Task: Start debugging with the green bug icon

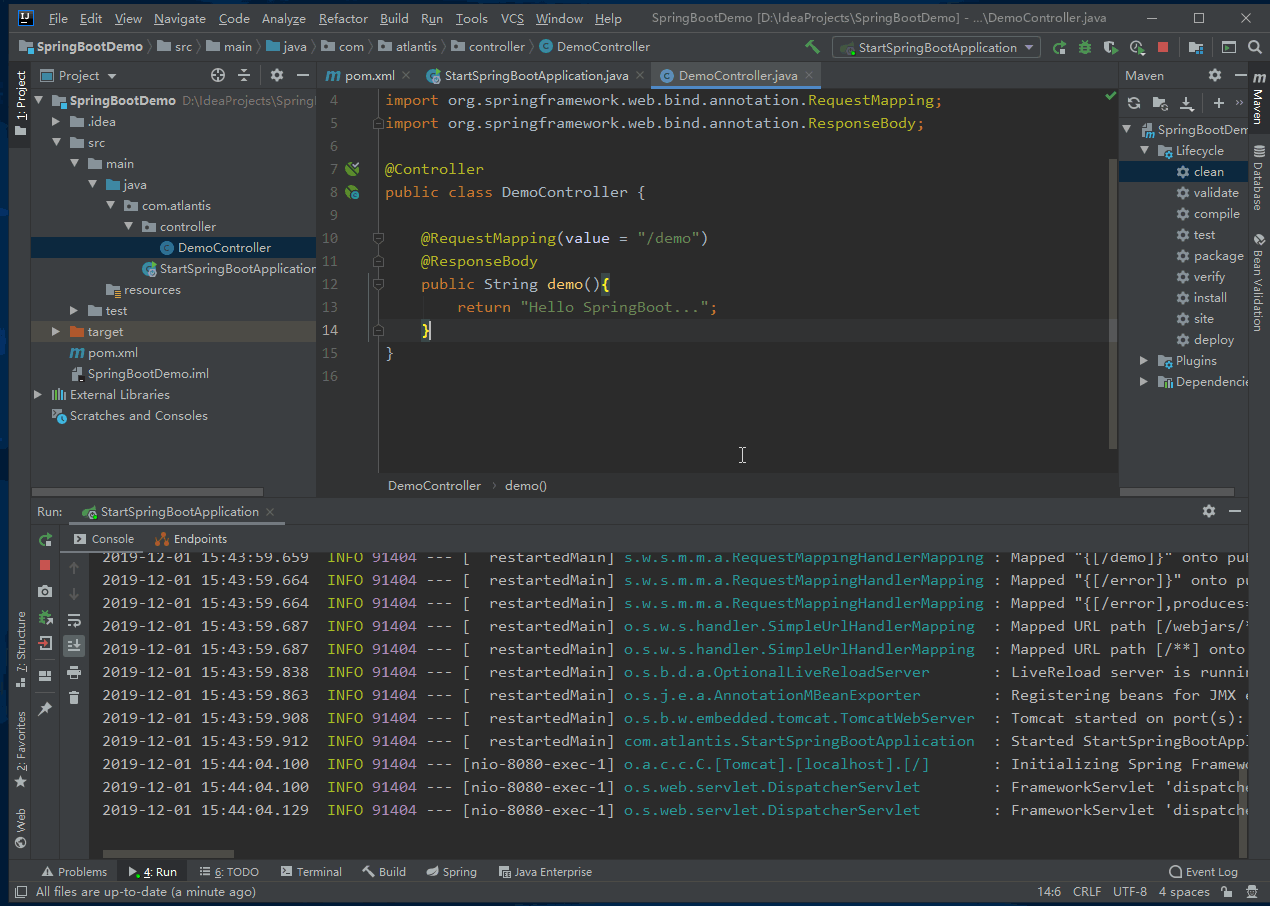Action: pos(1085,47)
